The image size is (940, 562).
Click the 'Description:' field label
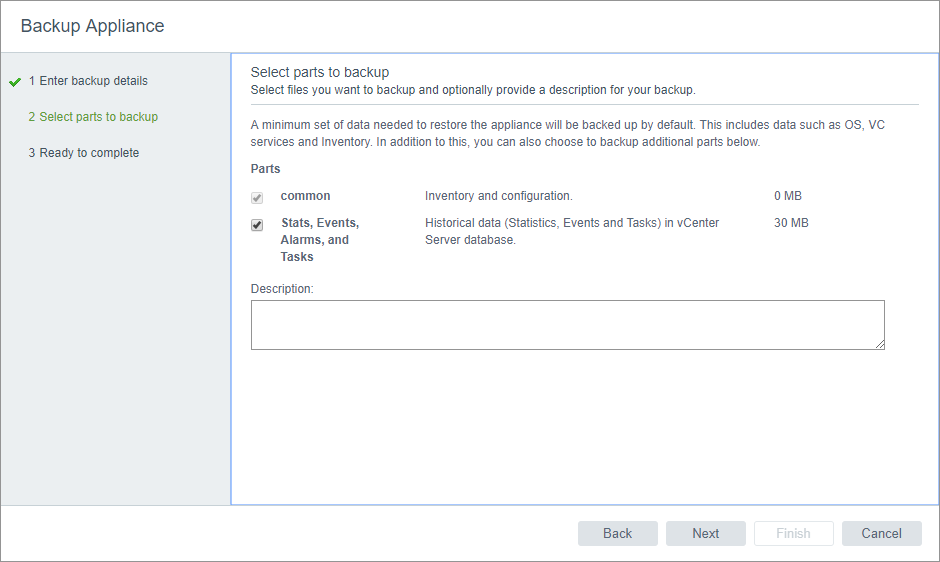pos(282,289)
